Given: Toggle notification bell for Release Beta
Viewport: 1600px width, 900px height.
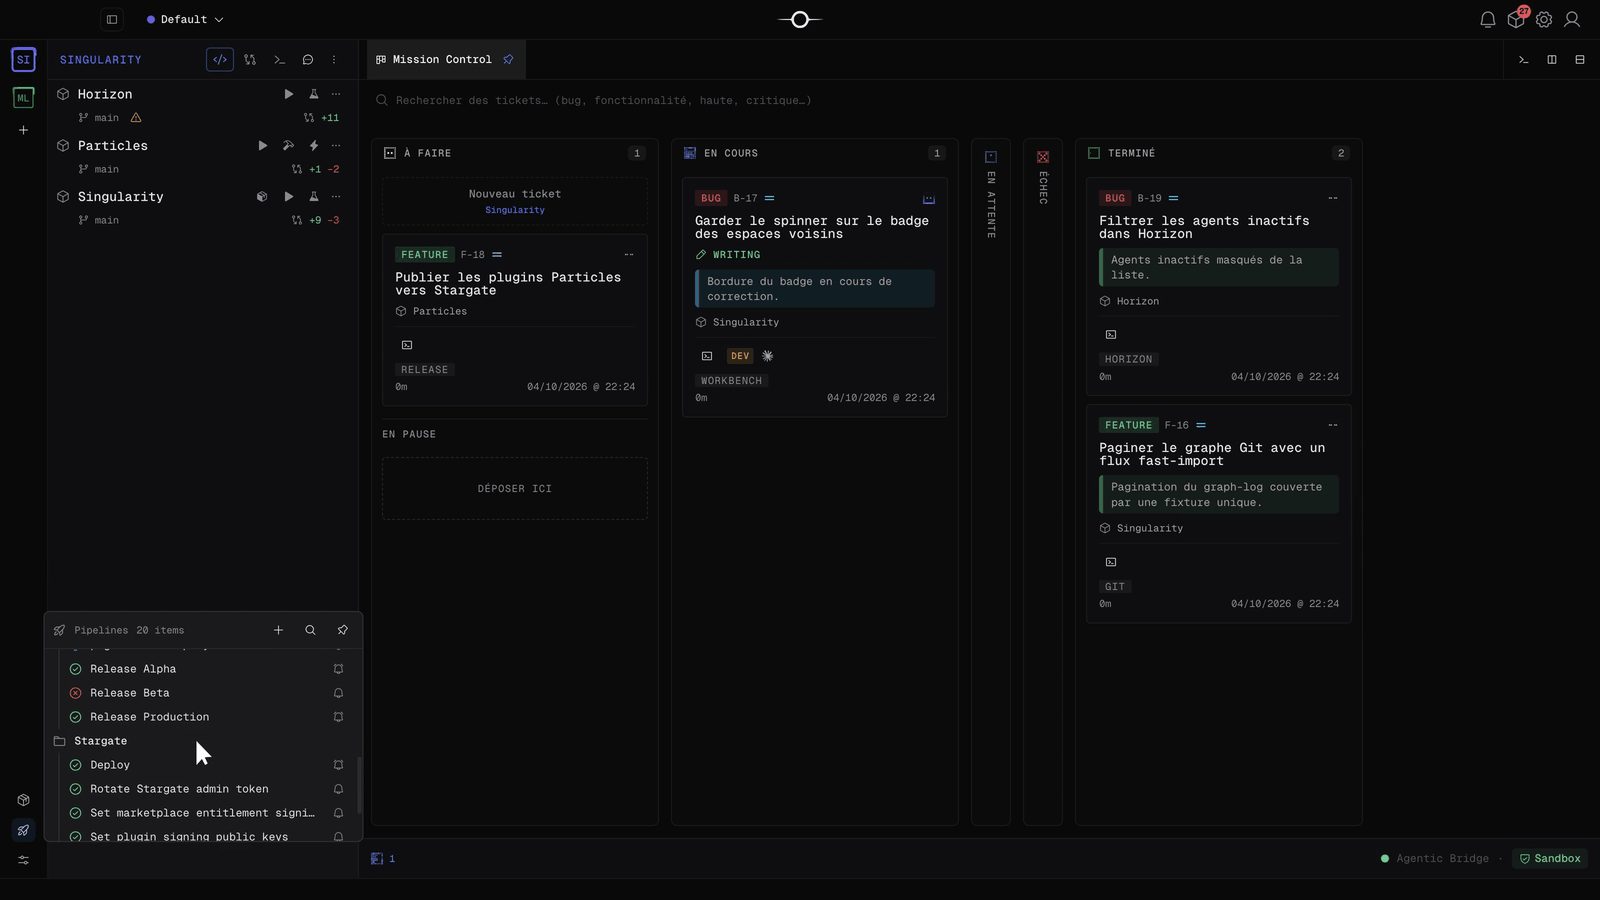Looking at the screenshot, I should click(x=338, y=693).
